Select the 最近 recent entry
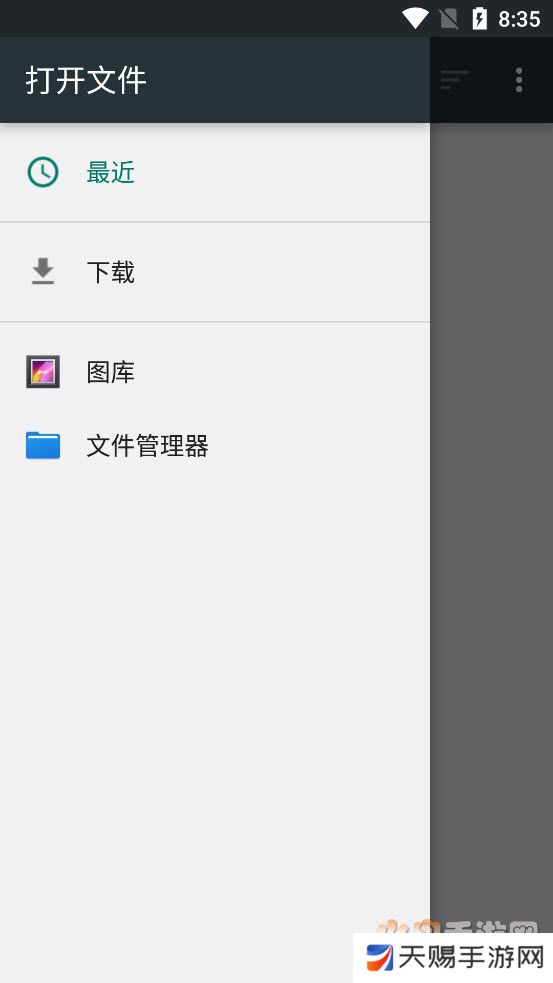 tap(214, 172)
